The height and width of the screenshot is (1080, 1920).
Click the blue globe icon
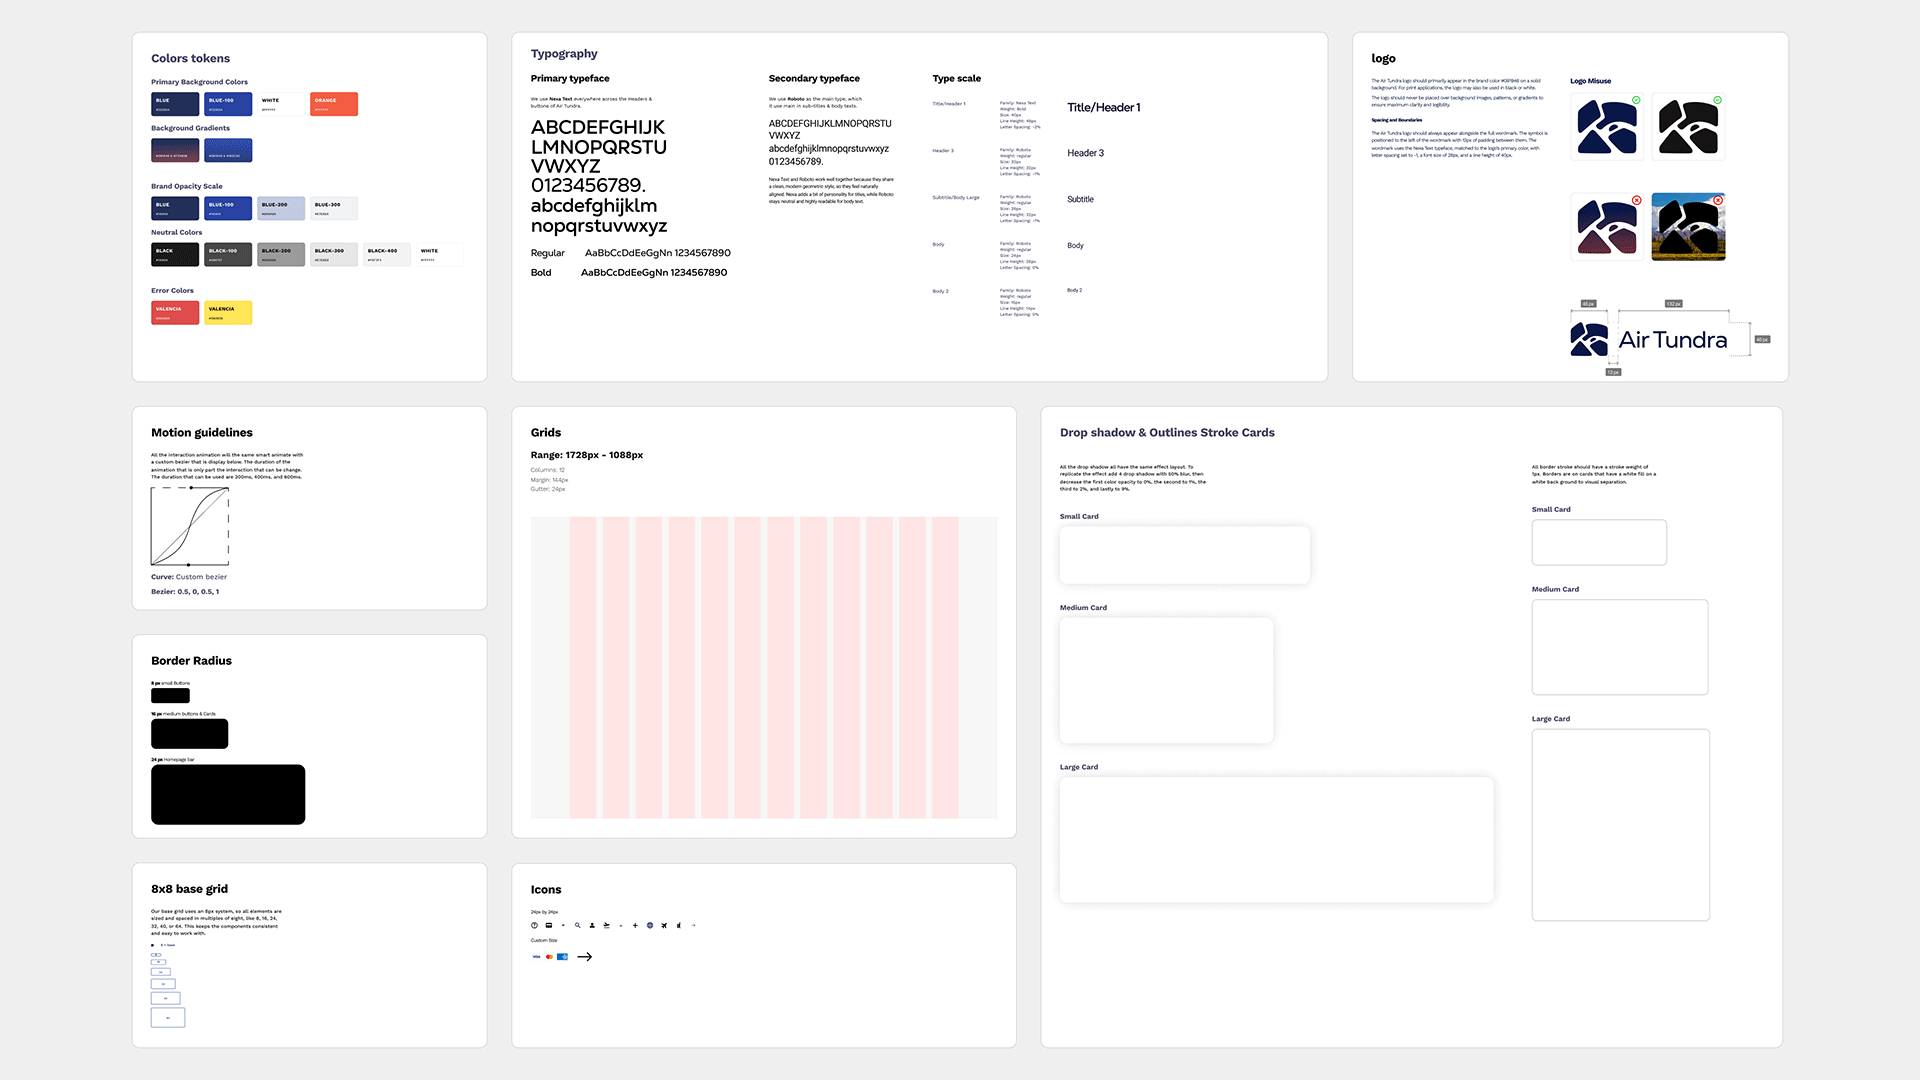650,925
